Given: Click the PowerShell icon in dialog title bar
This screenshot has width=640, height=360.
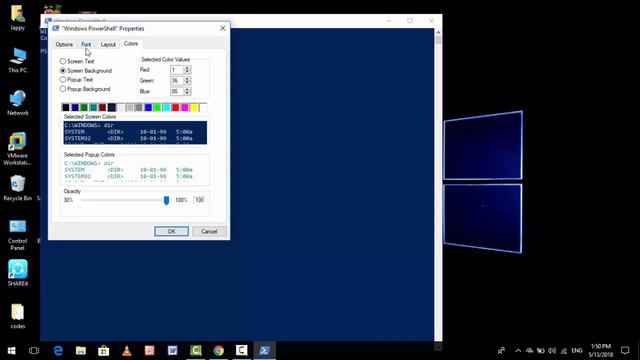Looking at the screenshot, I should point(56,28).
